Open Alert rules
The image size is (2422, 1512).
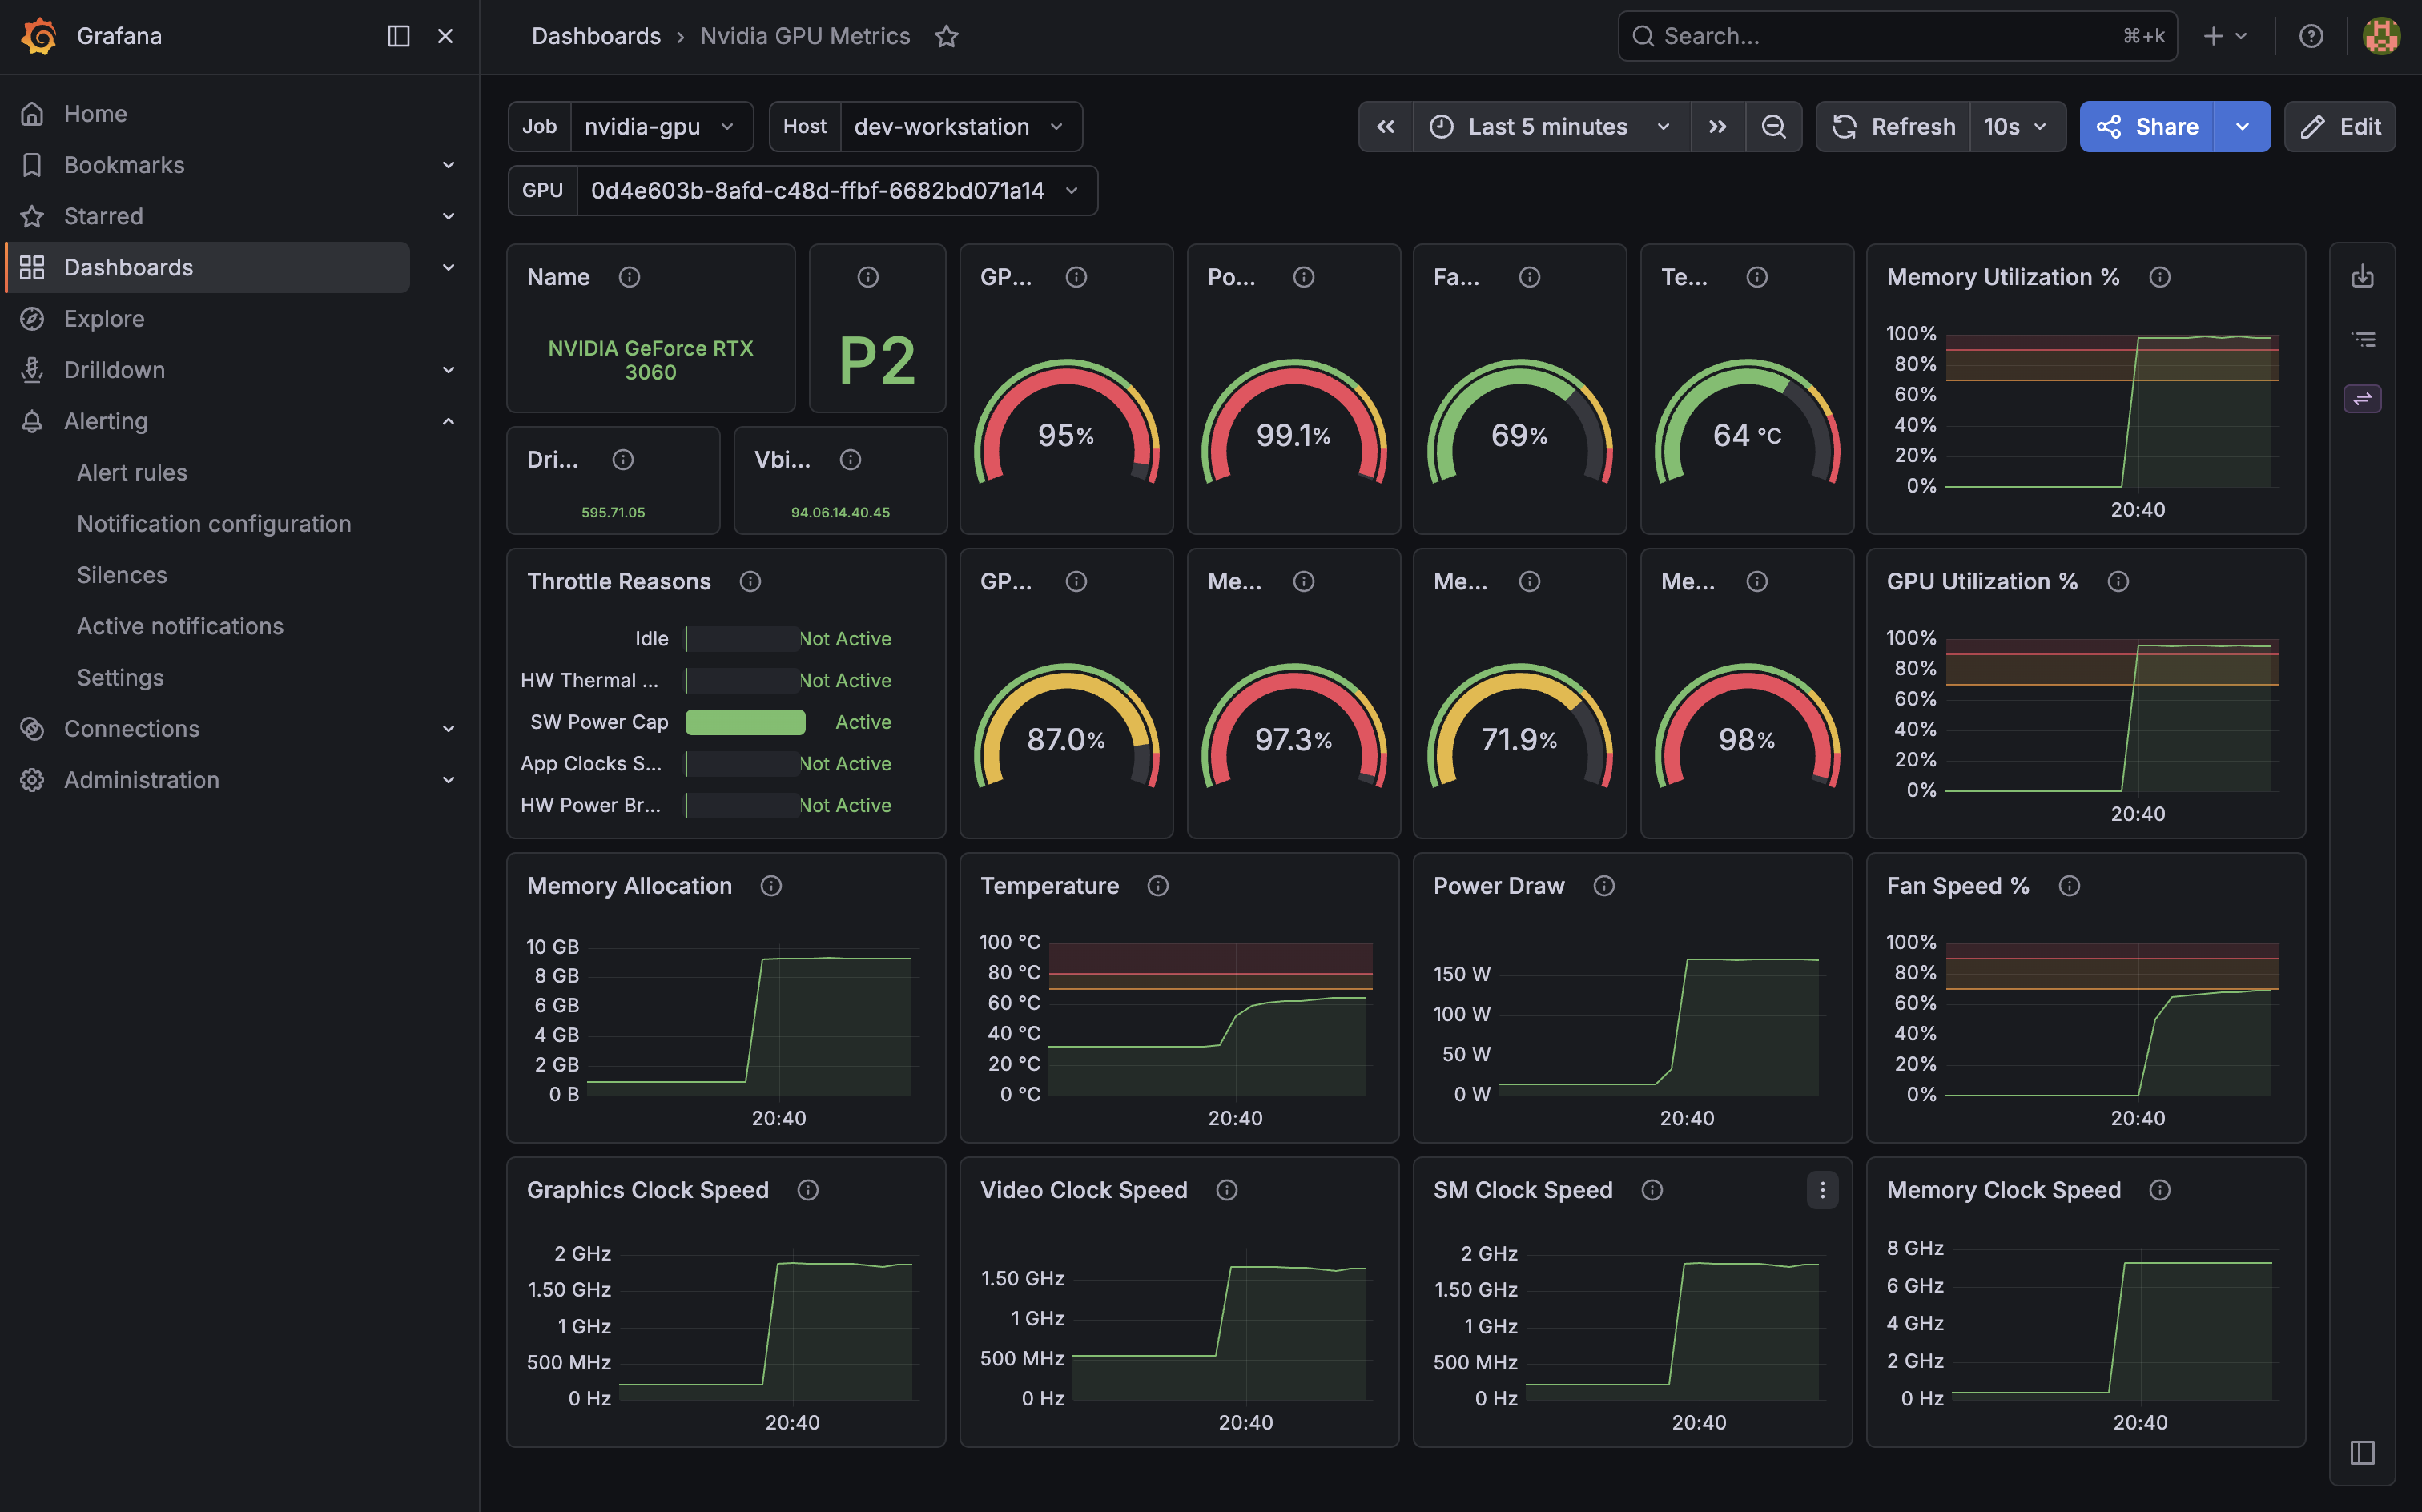tap(132, 472)
